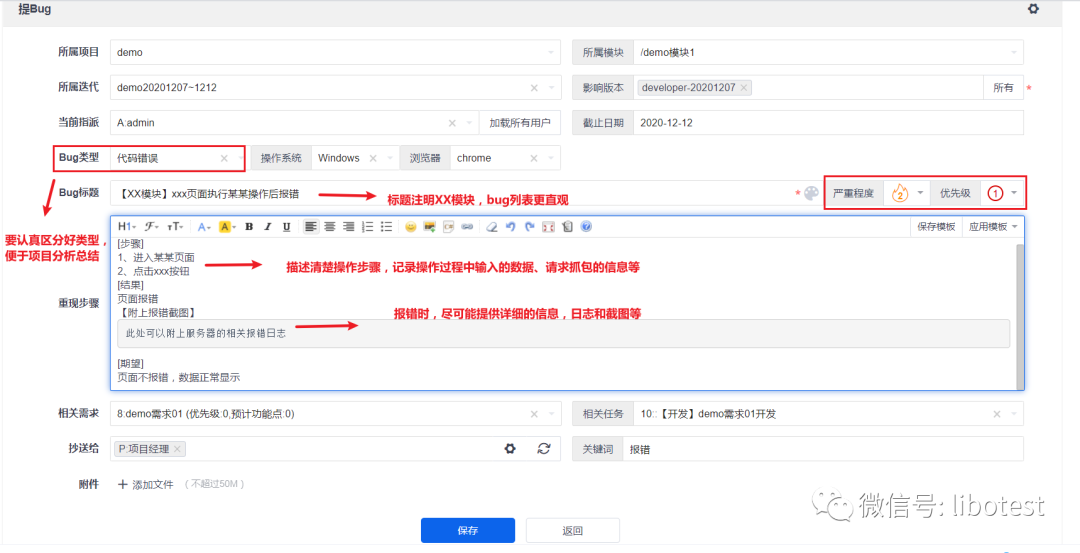
Task: Insert an image in the editor
Action: [x=430, y=227]
